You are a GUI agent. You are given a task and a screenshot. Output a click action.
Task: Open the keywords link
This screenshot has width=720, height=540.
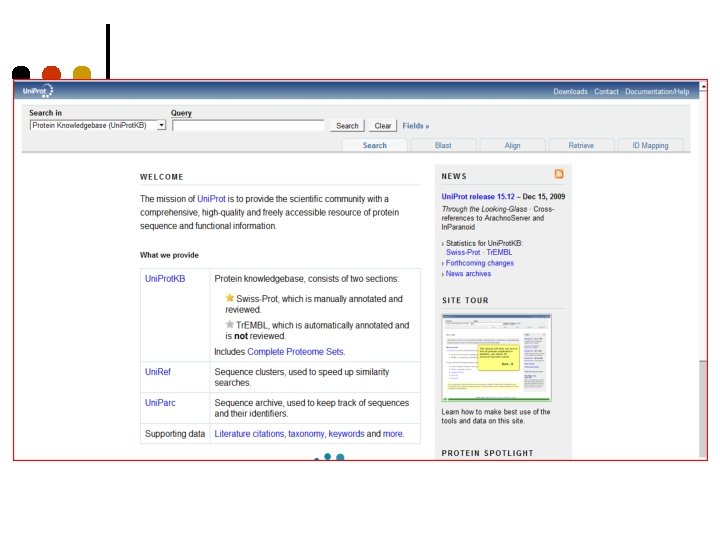(346, 433)
